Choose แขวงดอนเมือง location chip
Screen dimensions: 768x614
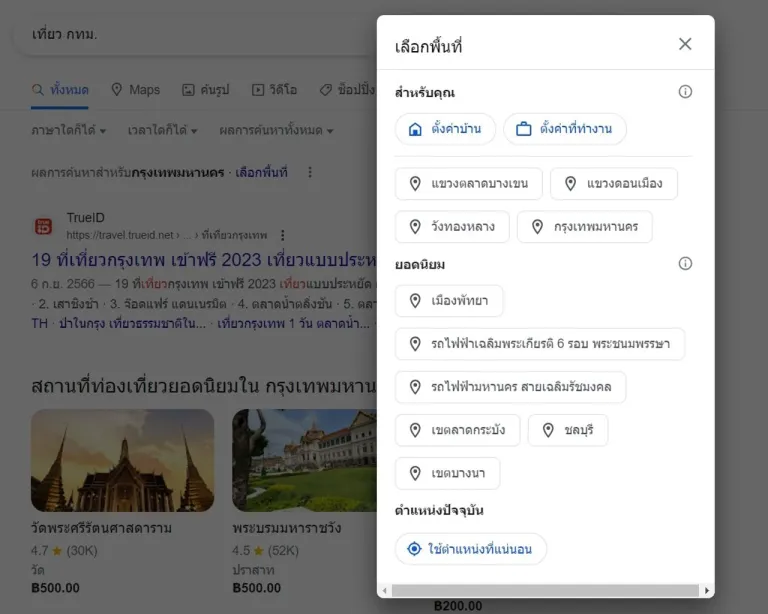tap(614, 184)
